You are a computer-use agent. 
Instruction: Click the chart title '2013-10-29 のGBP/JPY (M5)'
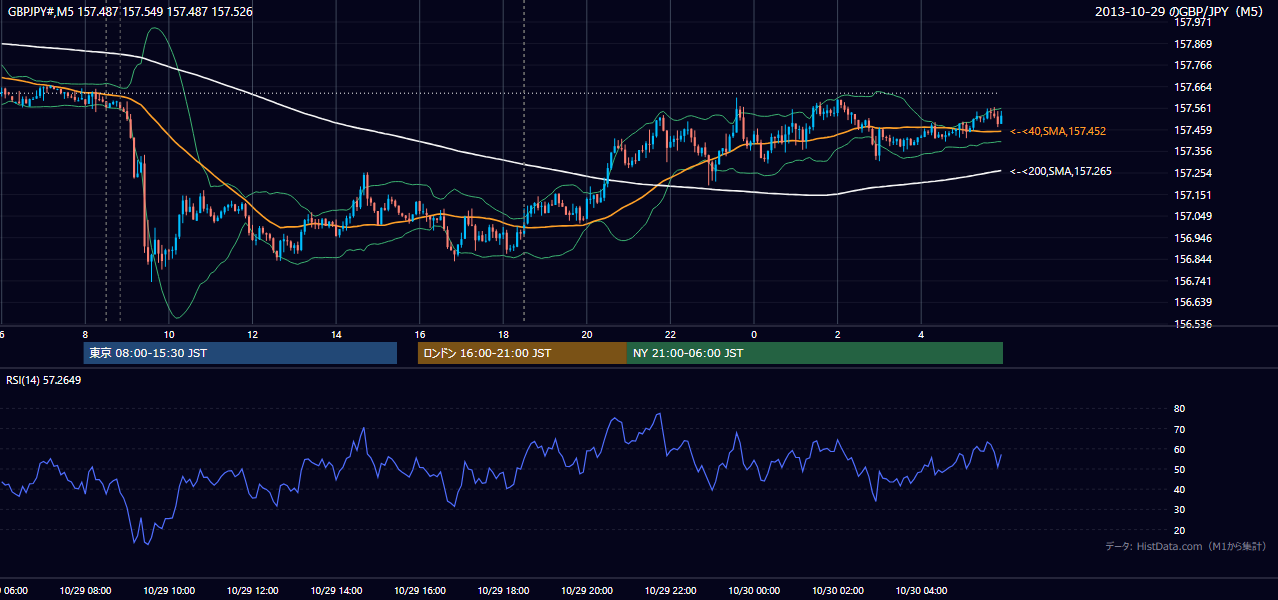pyautogui.click(x=1181, y=12)
